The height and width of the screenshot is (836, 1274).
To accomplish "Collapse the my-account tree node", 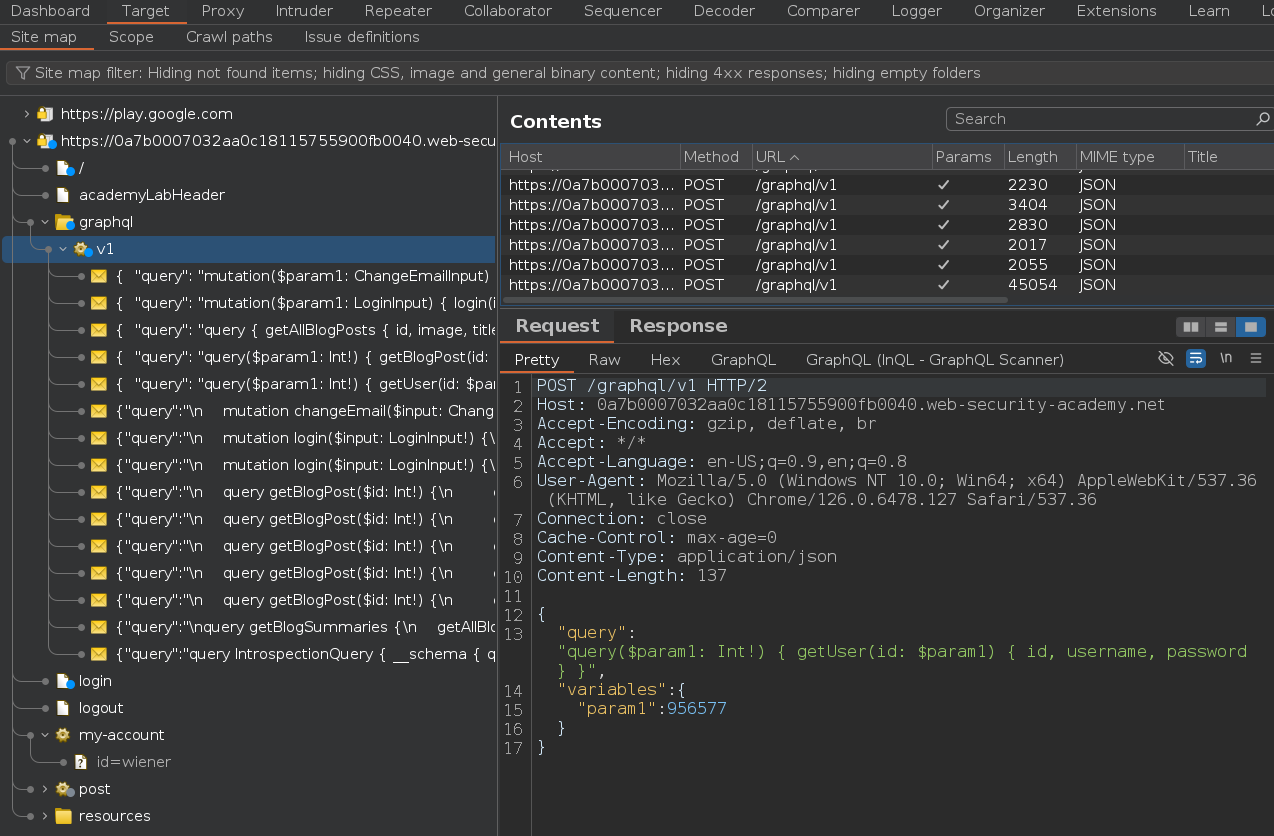I will 45,735.
